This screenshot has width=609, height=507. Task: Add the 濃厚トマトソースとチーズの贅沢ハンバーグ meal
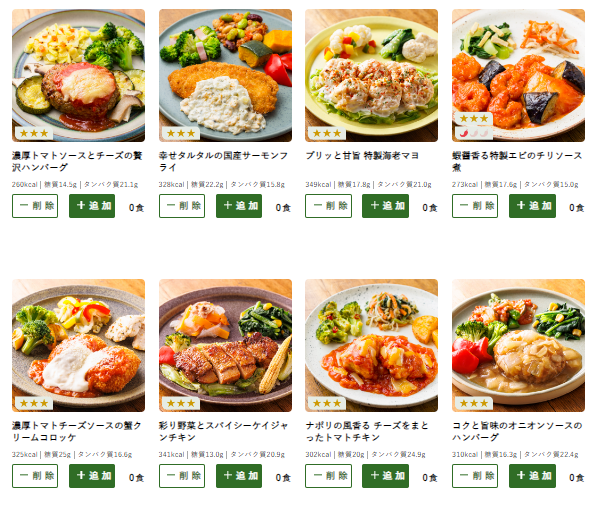click(92, 206)
